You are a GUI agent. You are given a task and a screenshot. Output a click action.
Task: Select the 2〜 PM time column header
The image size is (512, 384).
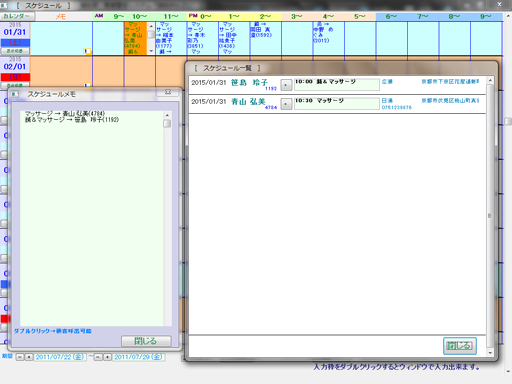coord(265,16)
